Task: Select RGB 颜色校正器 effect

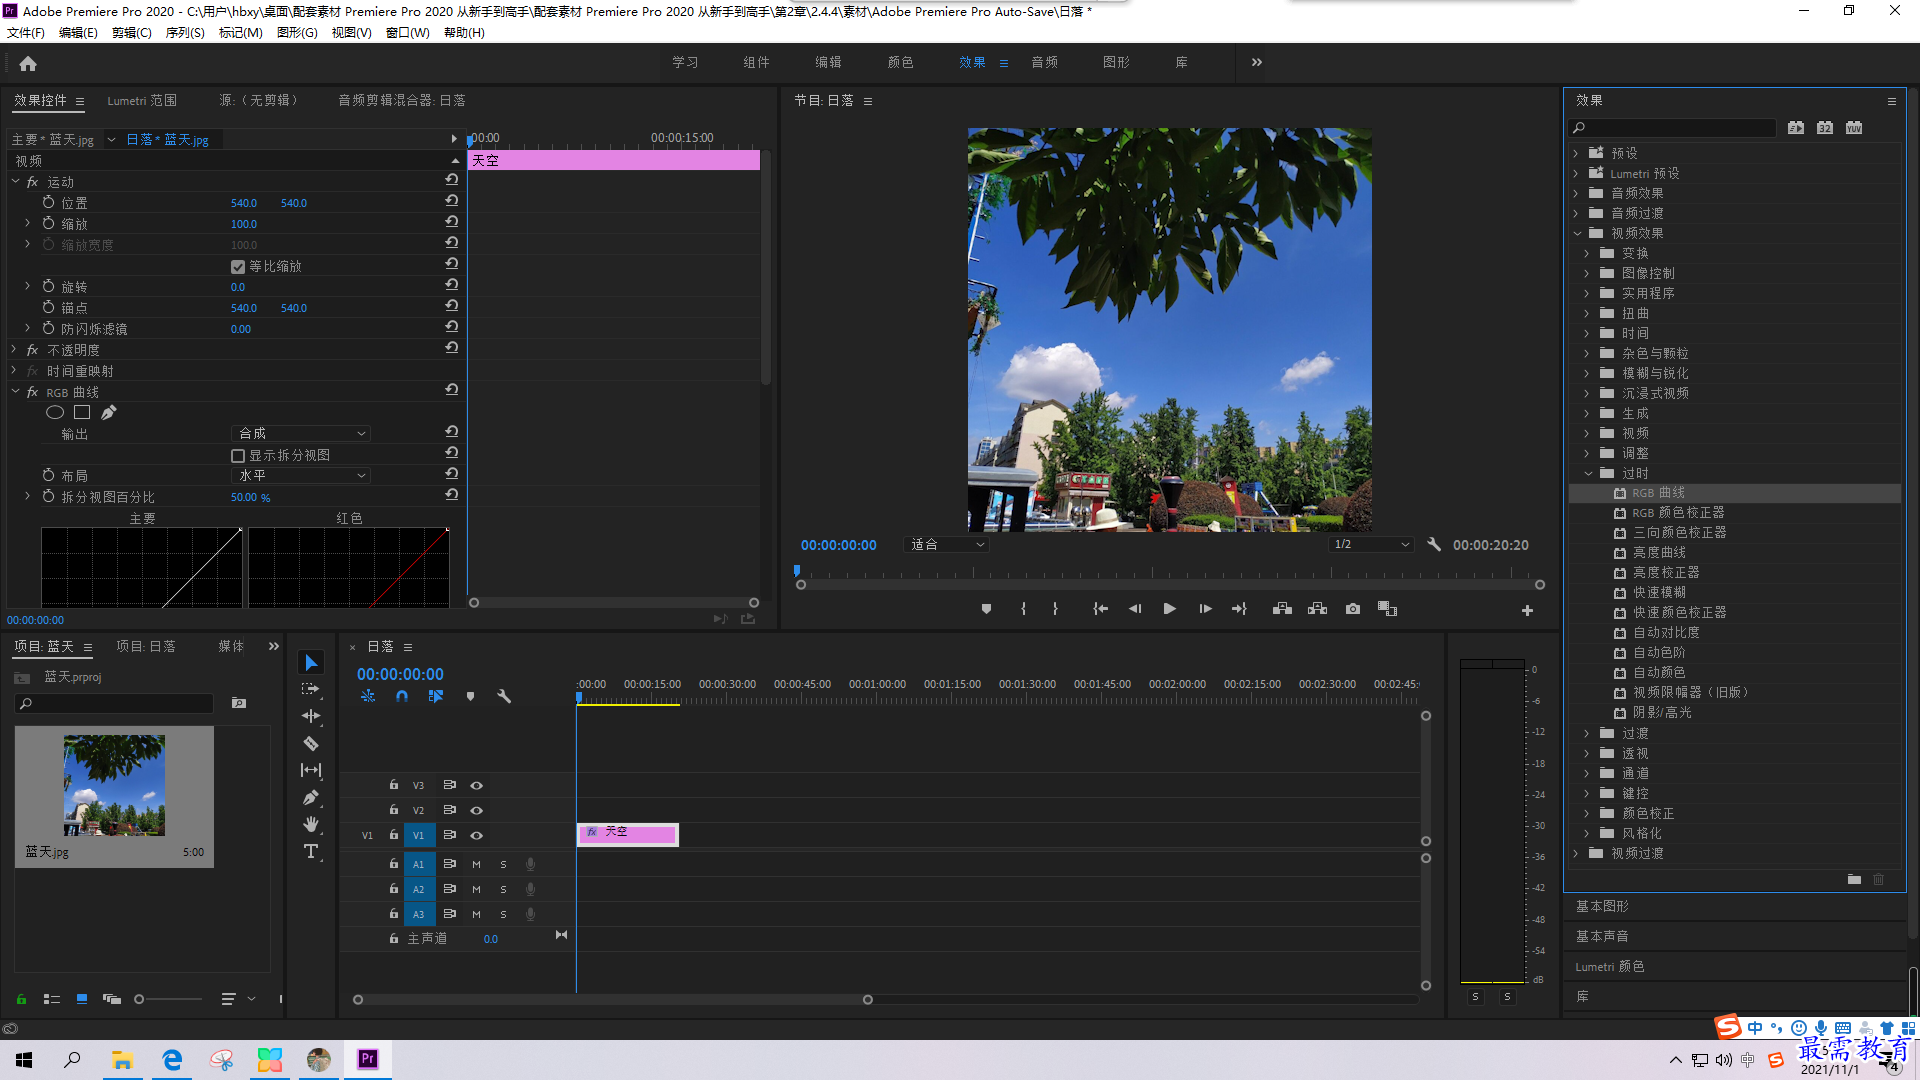Action: [x=1679, y=513]
